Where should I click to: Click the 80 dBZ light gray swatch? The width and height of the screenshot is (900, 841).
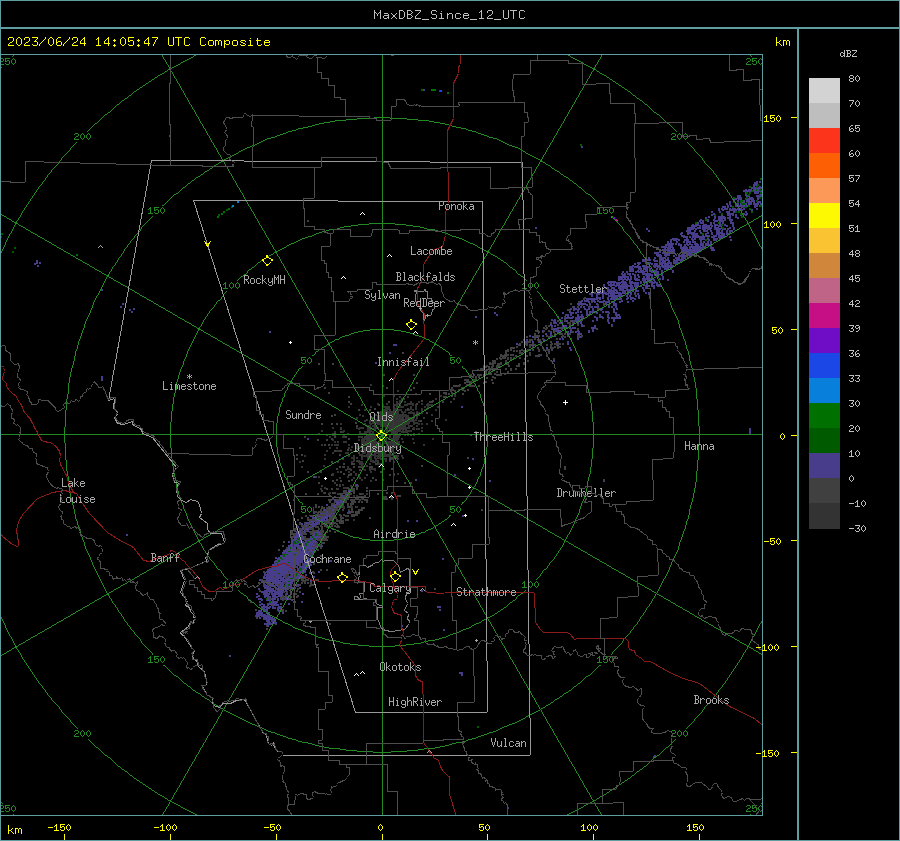[x=824, y=91]
